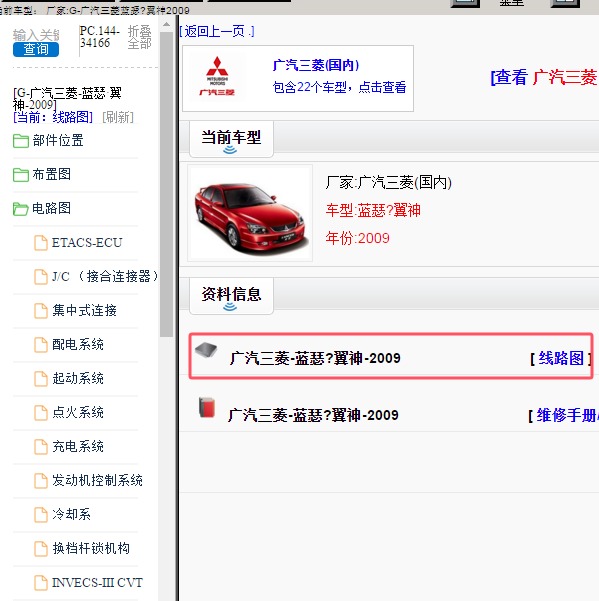Open the 配电系统 item

[x=78, y=344]
